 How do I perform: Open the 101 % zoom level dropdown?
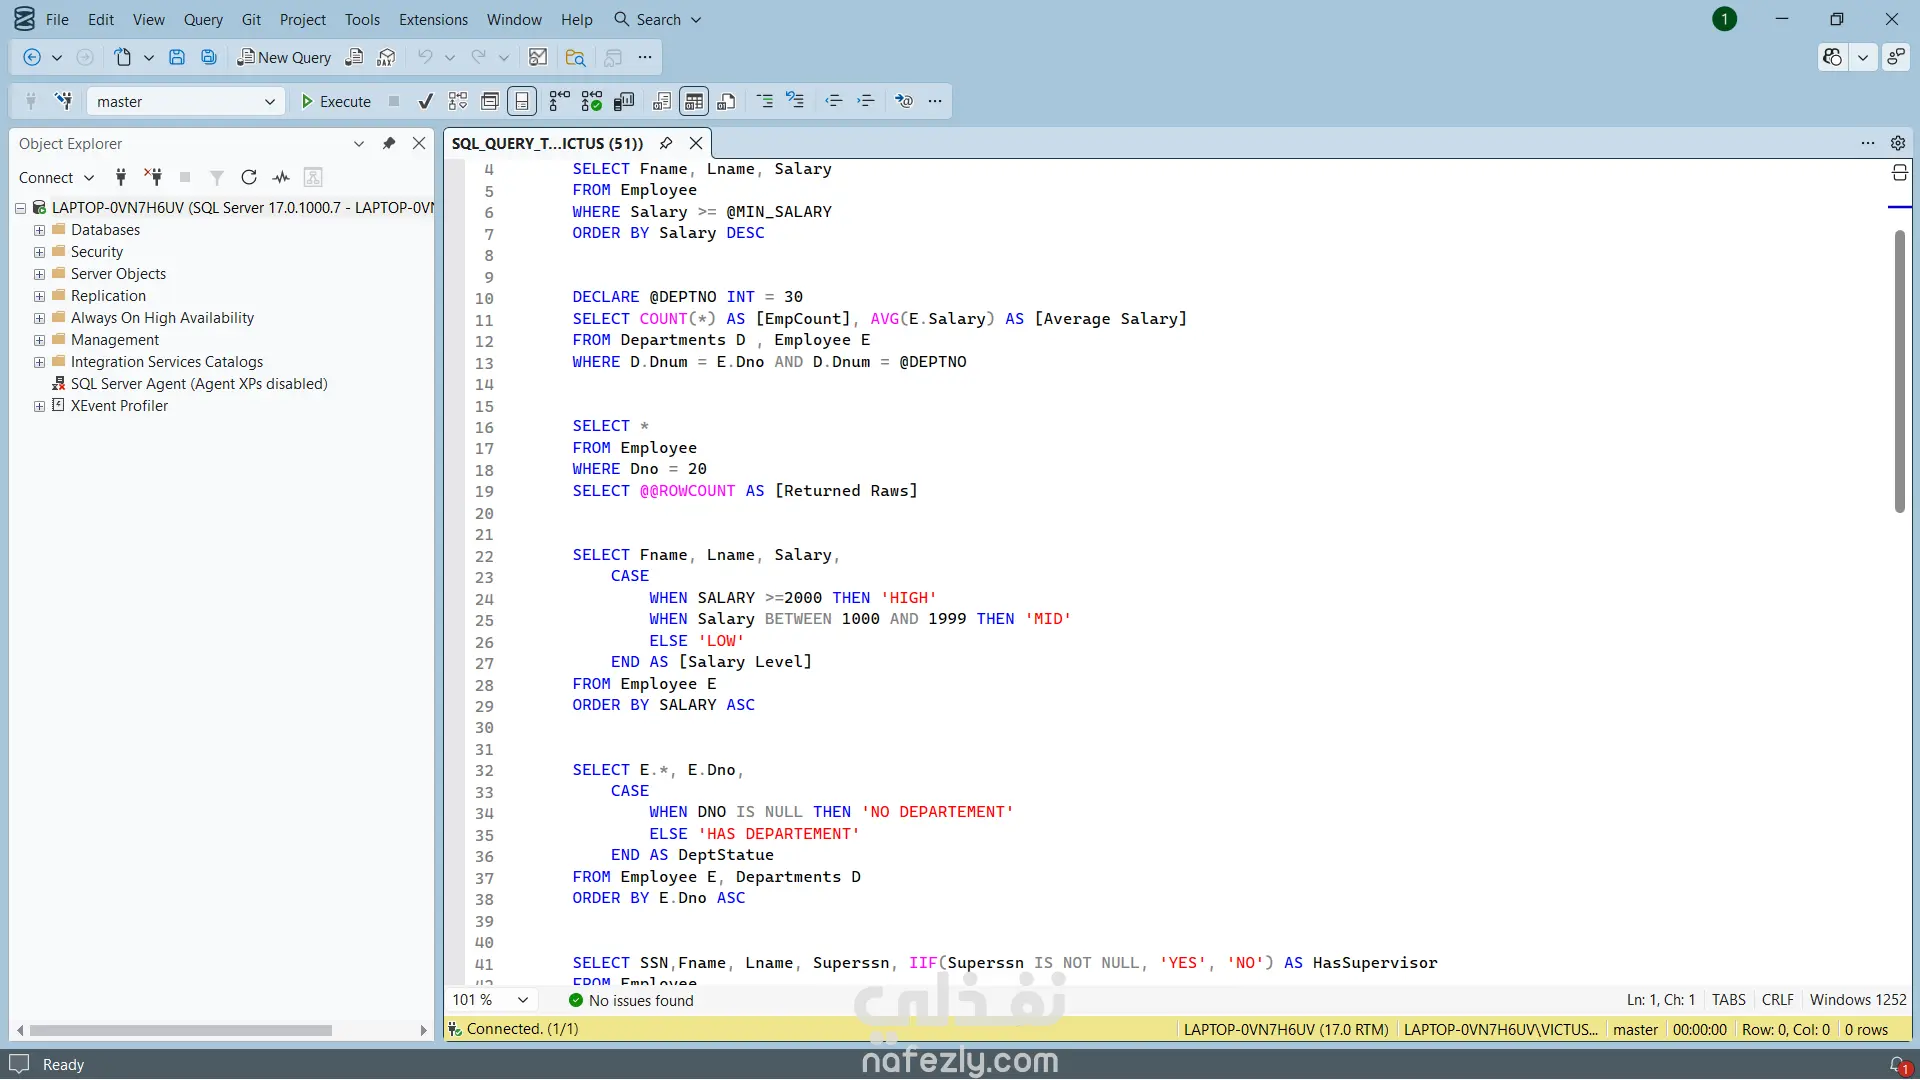(x=490, y=1000)
